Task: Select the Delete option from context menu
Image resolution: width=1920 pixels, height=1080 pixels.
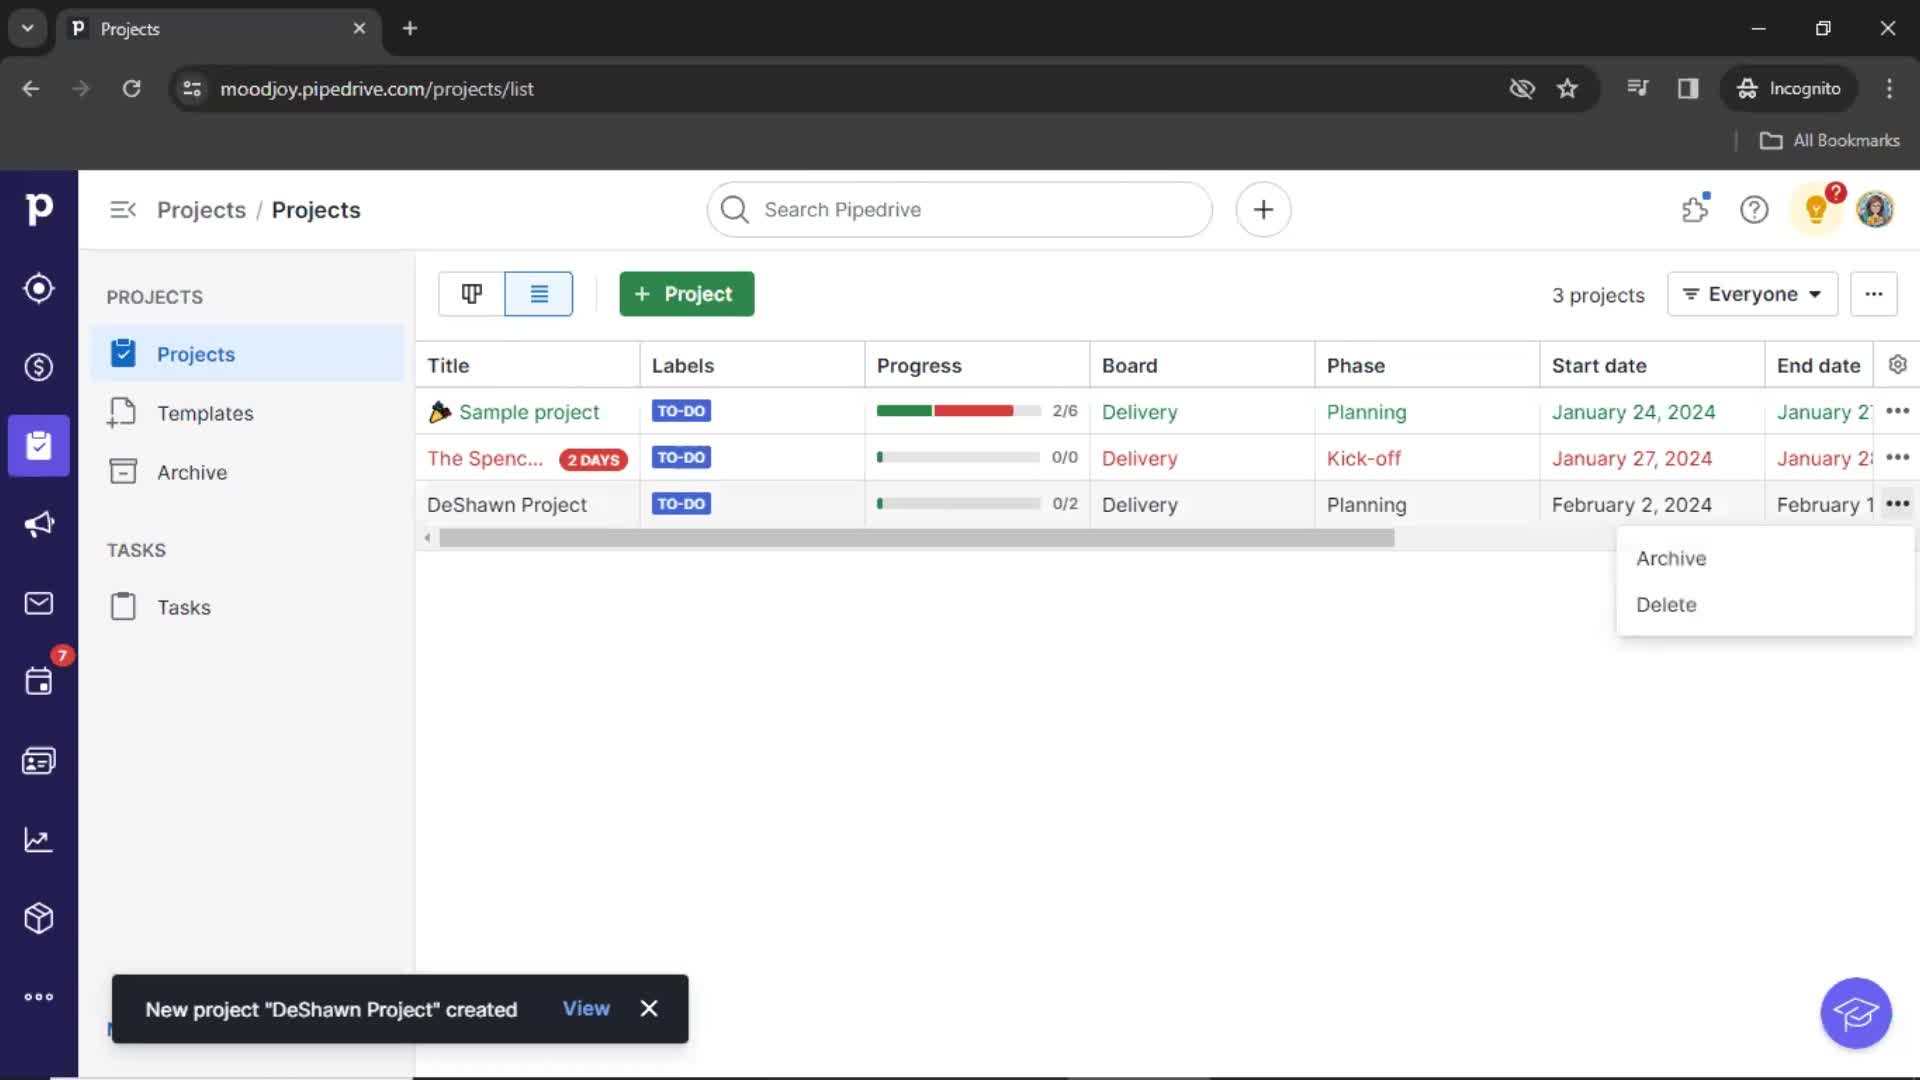Action: 1667,604
